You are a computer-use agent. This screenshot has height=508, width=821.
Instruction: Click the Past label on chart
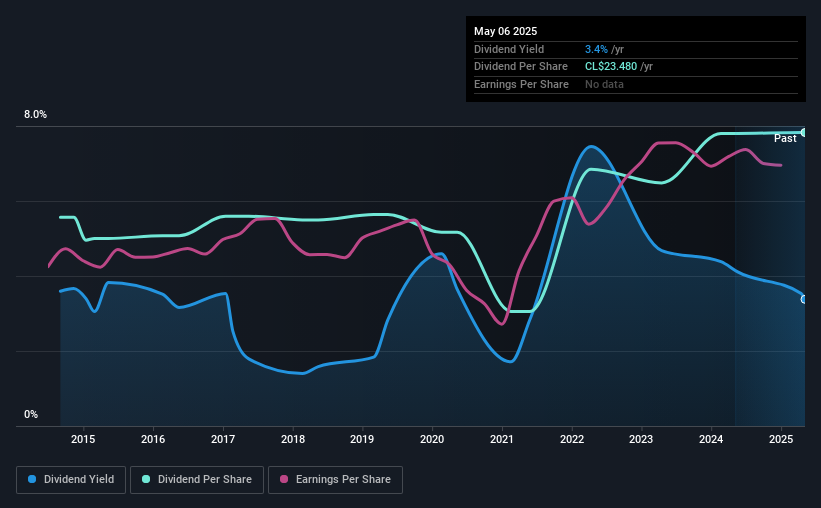coord(785,138)
